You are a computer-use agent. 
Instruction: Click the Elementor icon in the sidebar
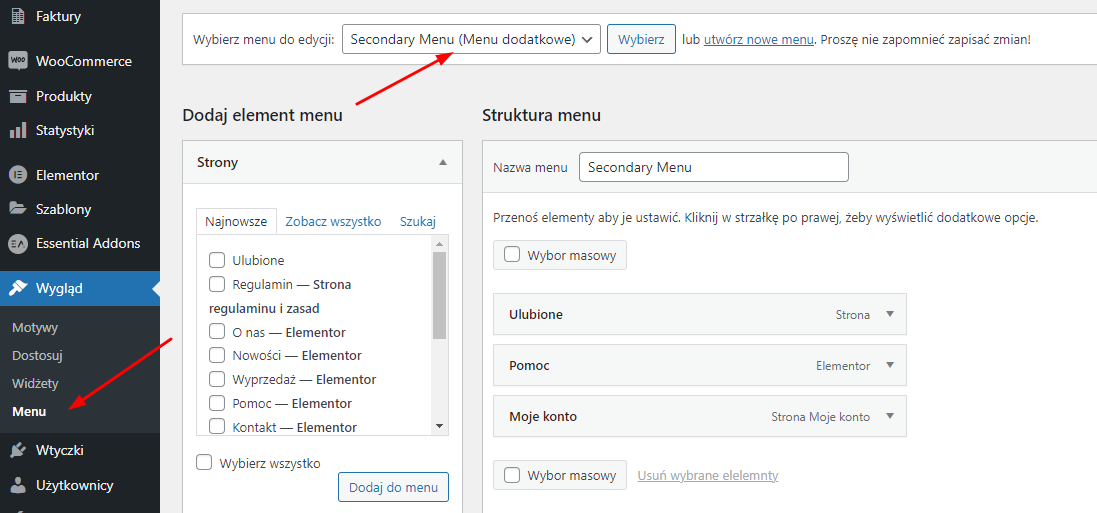18,175
